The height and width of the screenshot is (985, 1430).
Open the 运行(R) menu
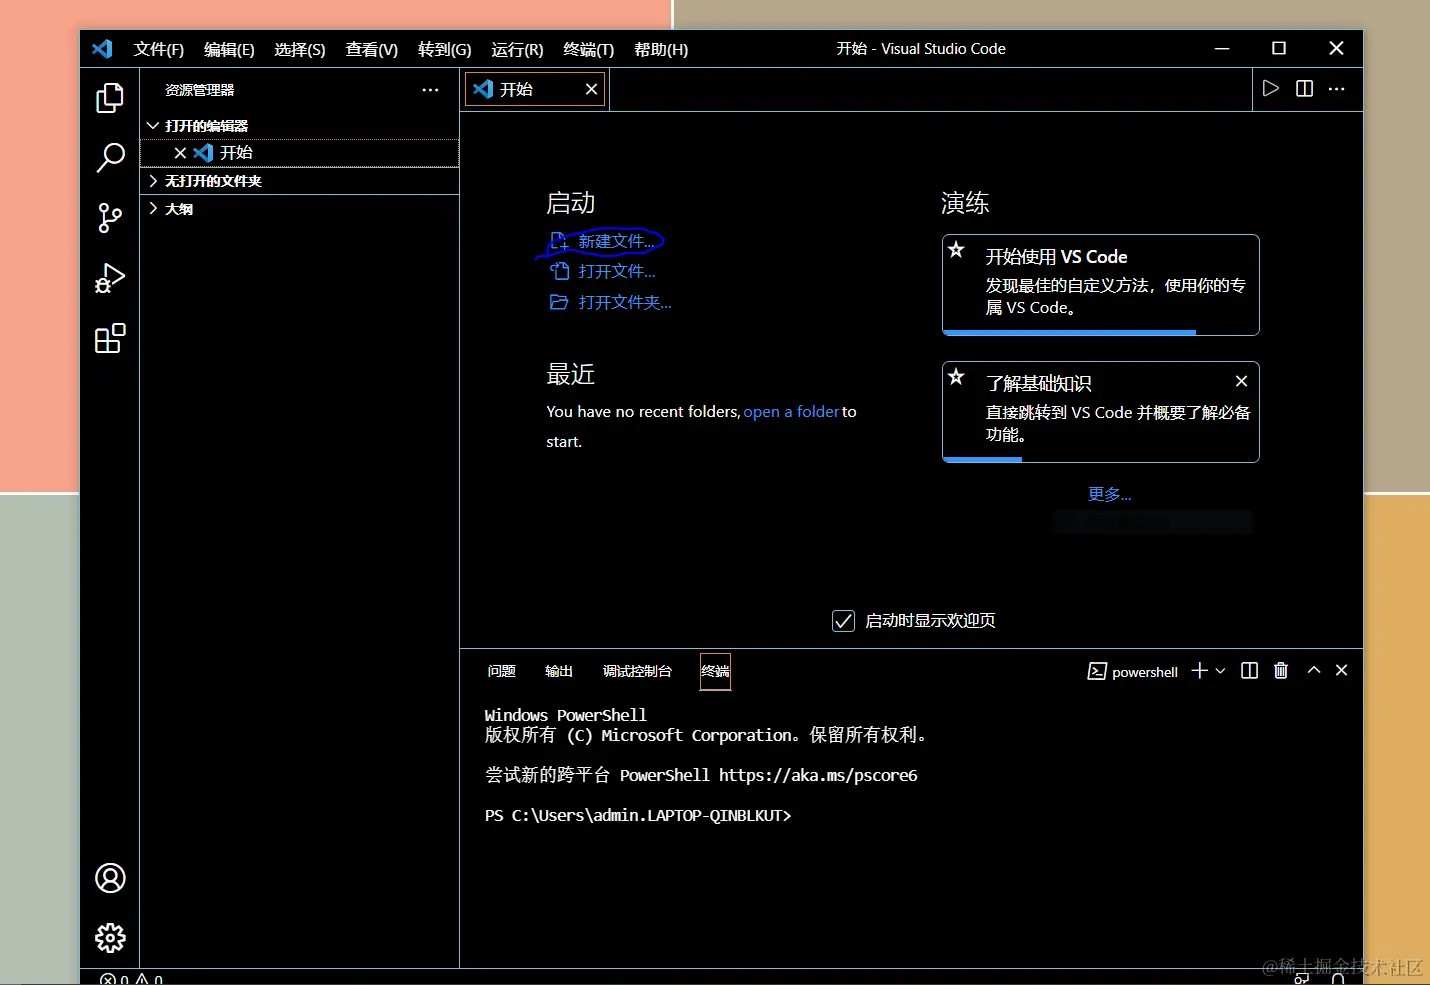point(517,50)
